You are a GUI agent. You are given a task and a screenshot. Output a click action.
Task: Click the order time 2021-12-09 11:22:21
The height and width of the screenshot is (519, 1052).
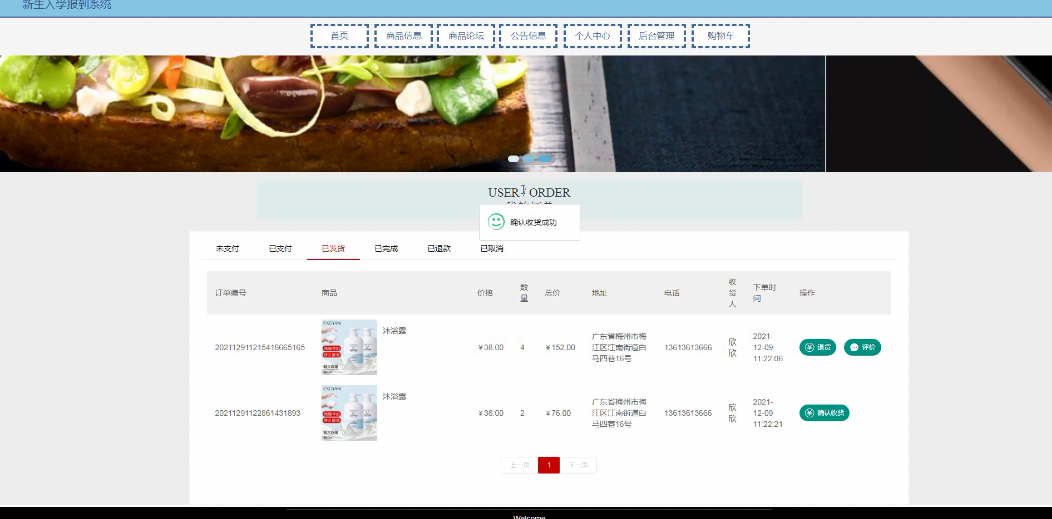click(x=768, y=413)
